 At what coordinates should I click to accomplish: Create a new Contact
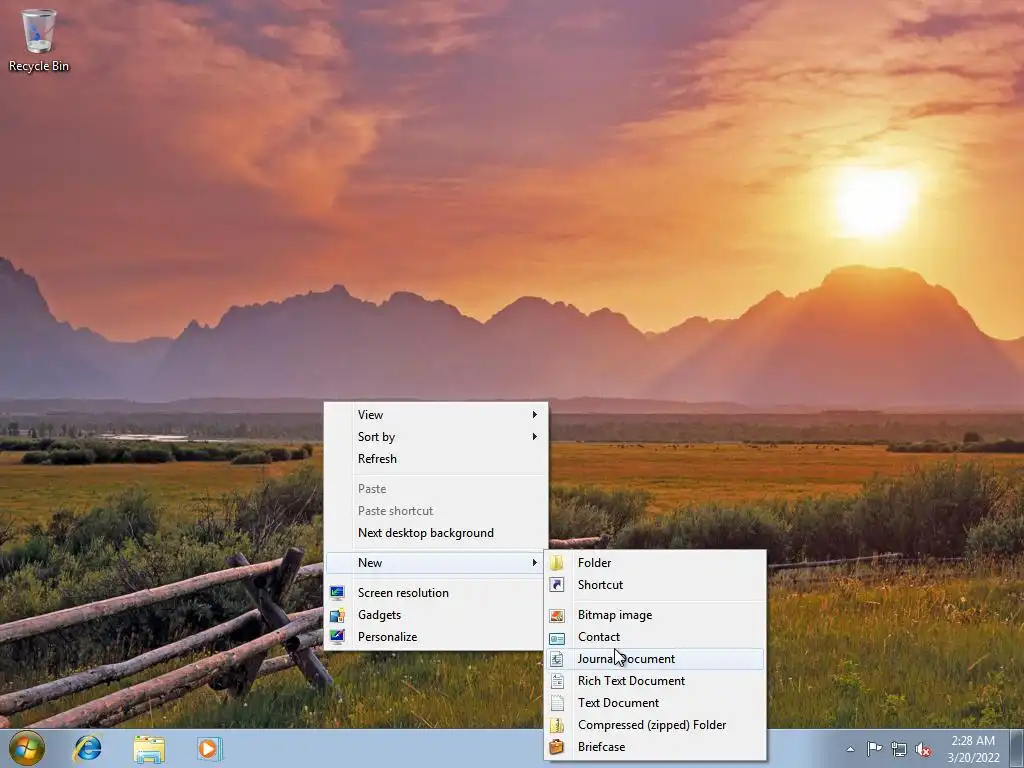pyautogui.click(x=655, y=637)
